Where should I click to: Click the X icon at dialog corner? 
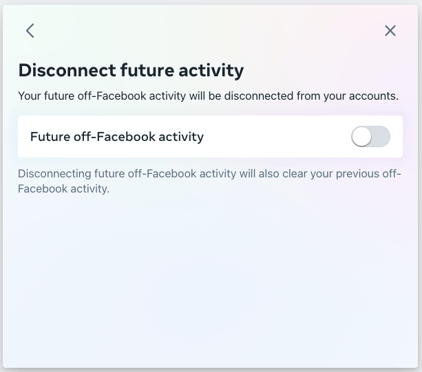(390, 31)
